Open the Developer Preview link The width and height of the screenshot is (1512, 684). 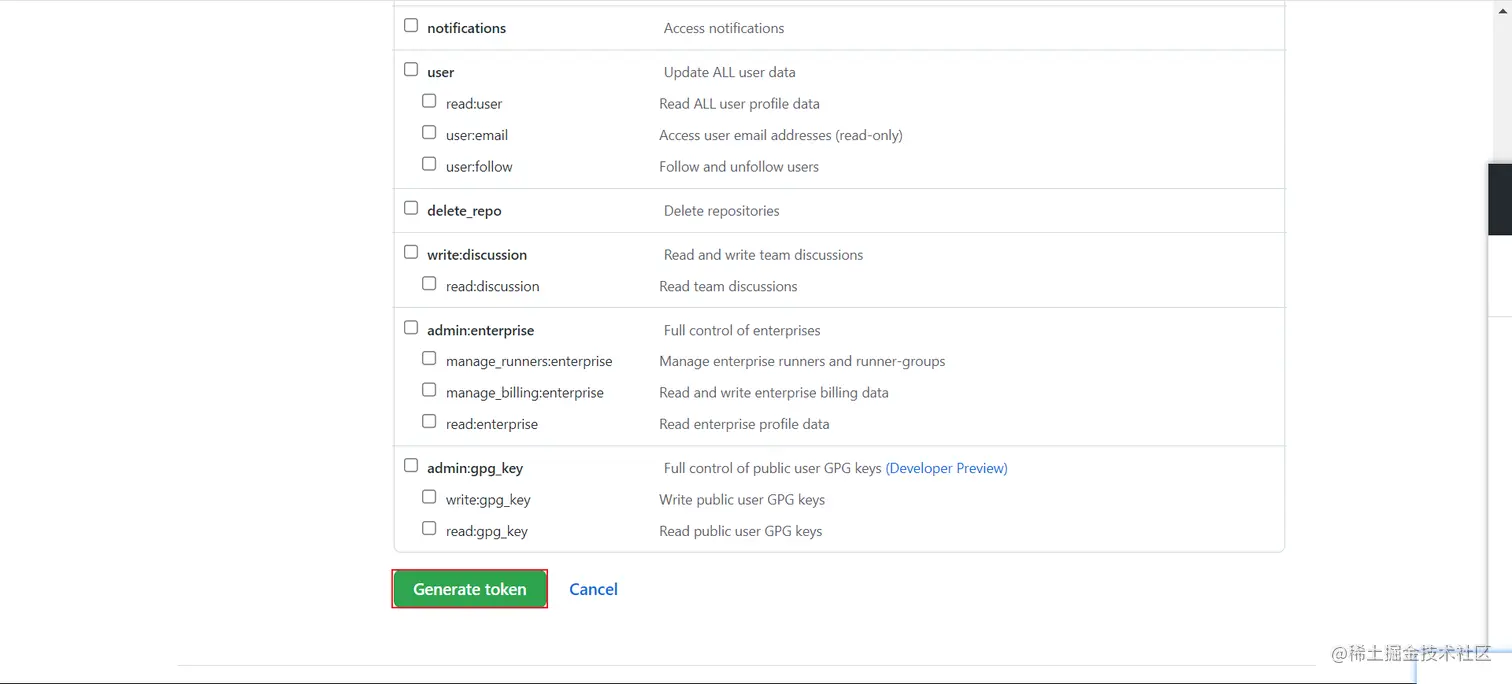pos(946,468)
